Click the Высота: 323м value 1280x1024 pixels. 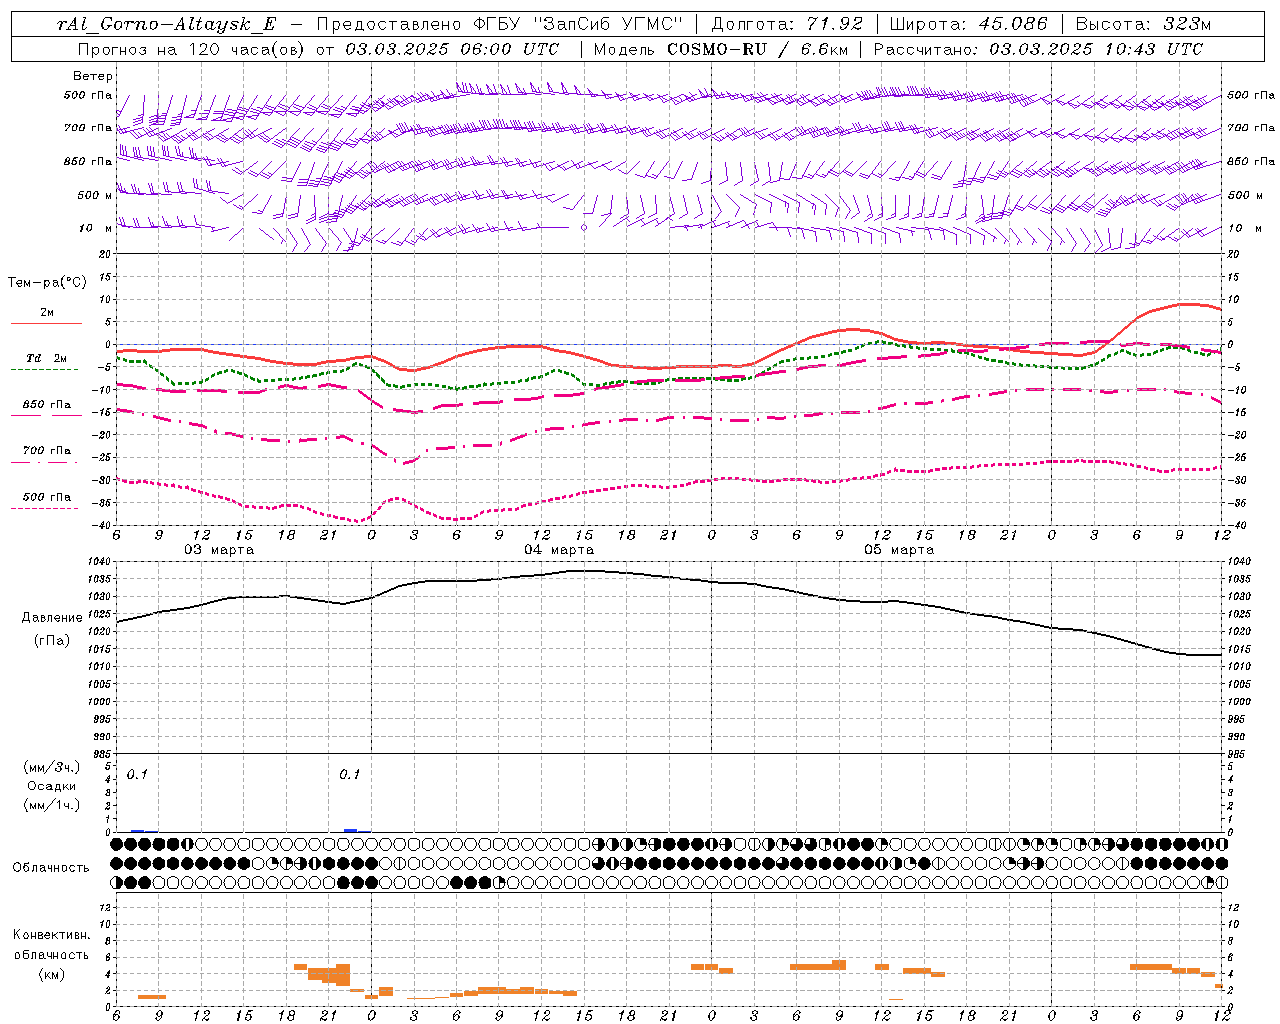click(1142, 25)
